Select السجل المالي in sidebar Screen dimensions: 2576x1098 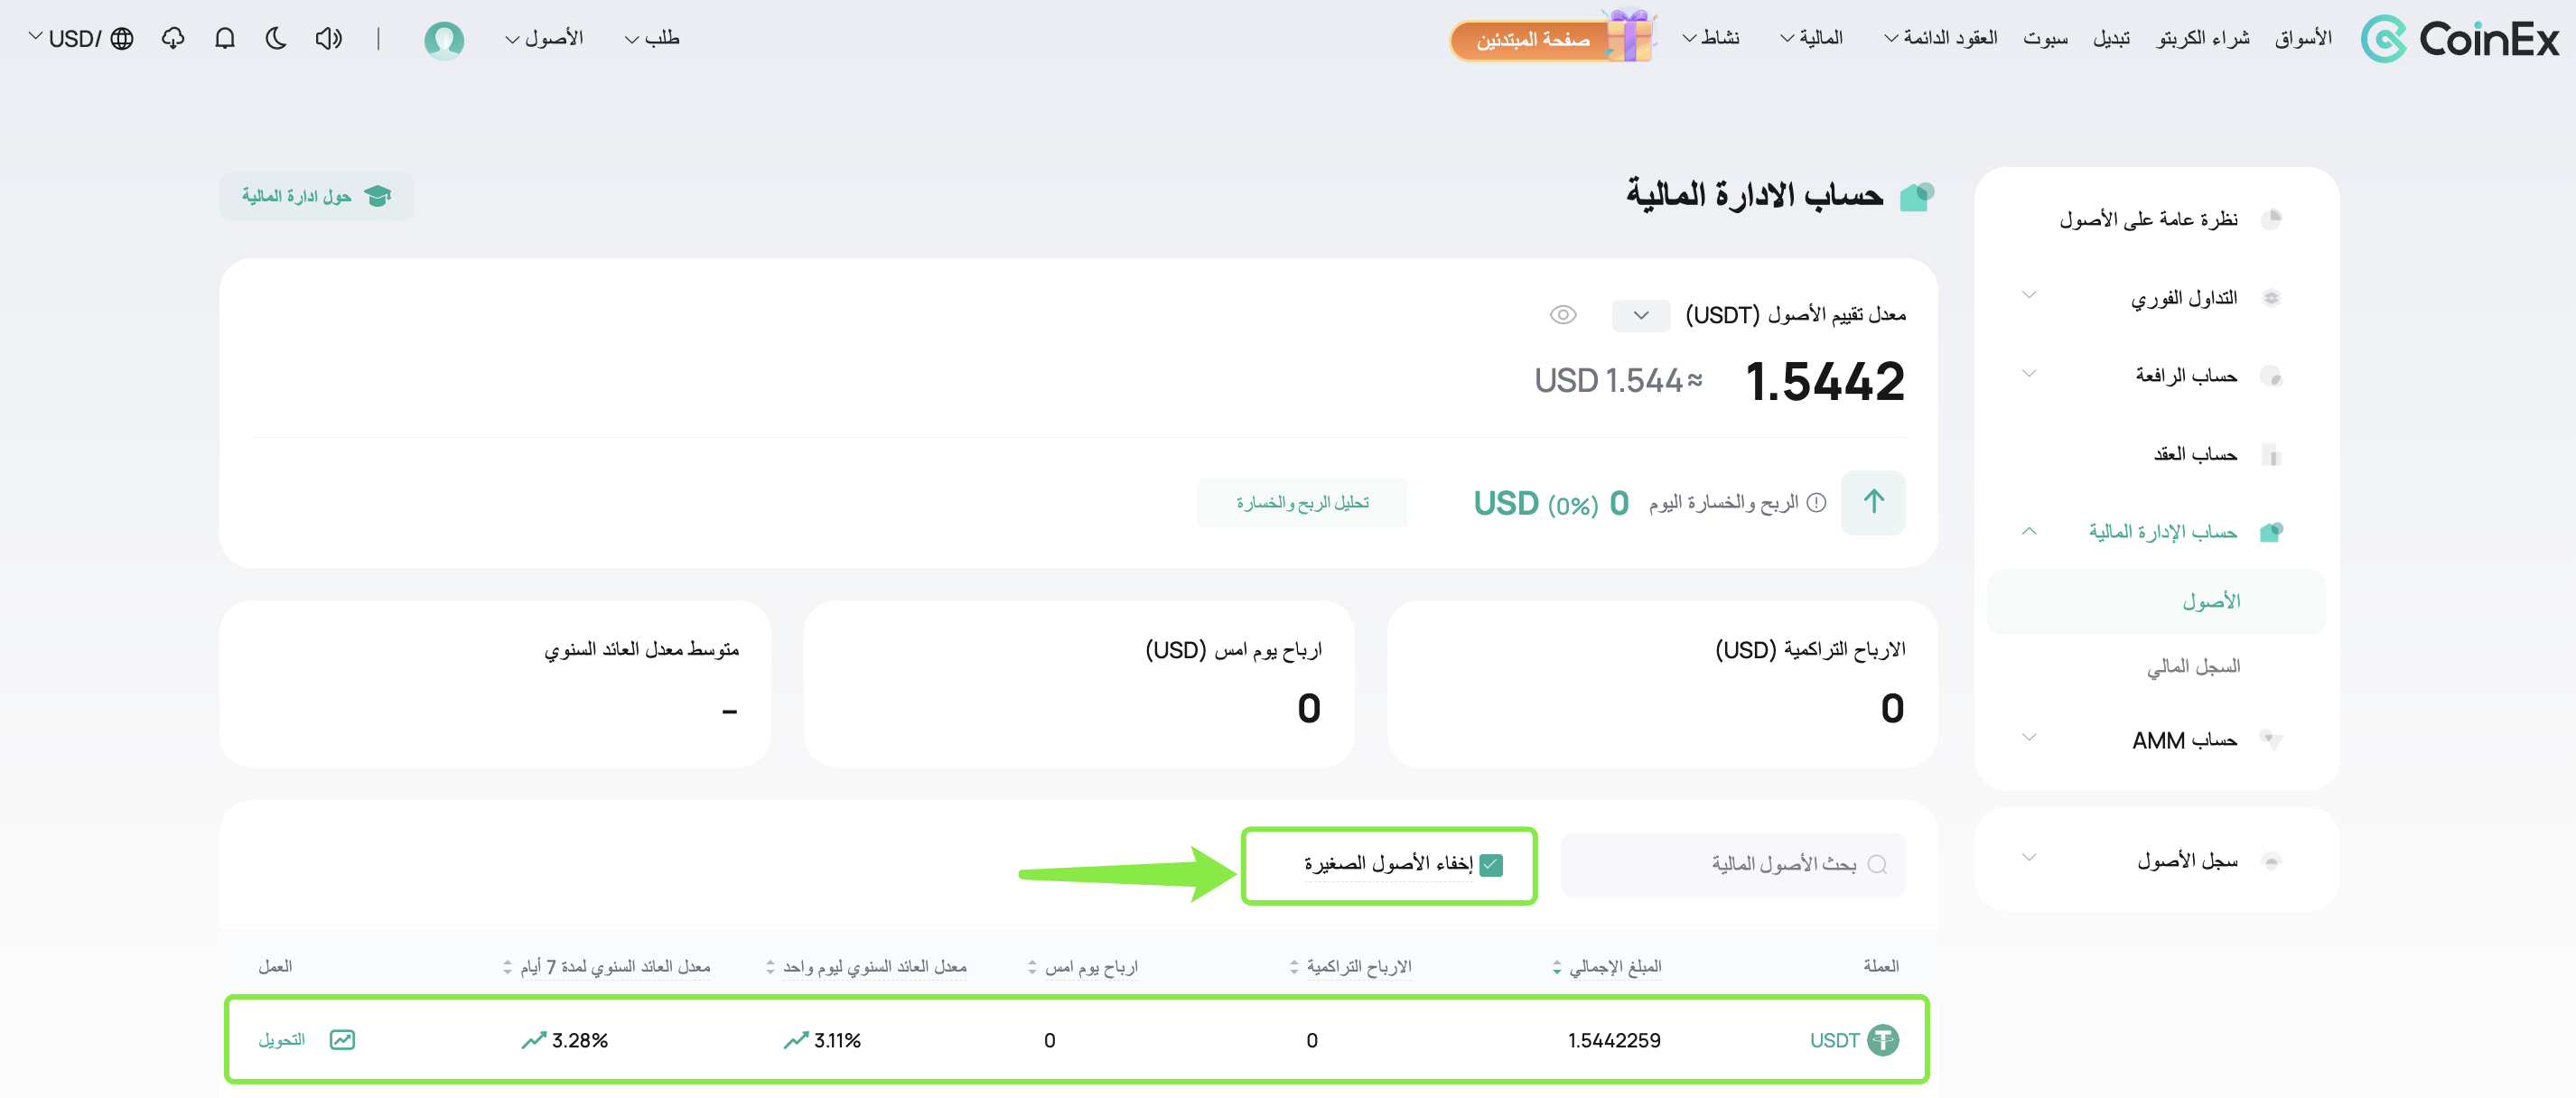pos(2193,666)
